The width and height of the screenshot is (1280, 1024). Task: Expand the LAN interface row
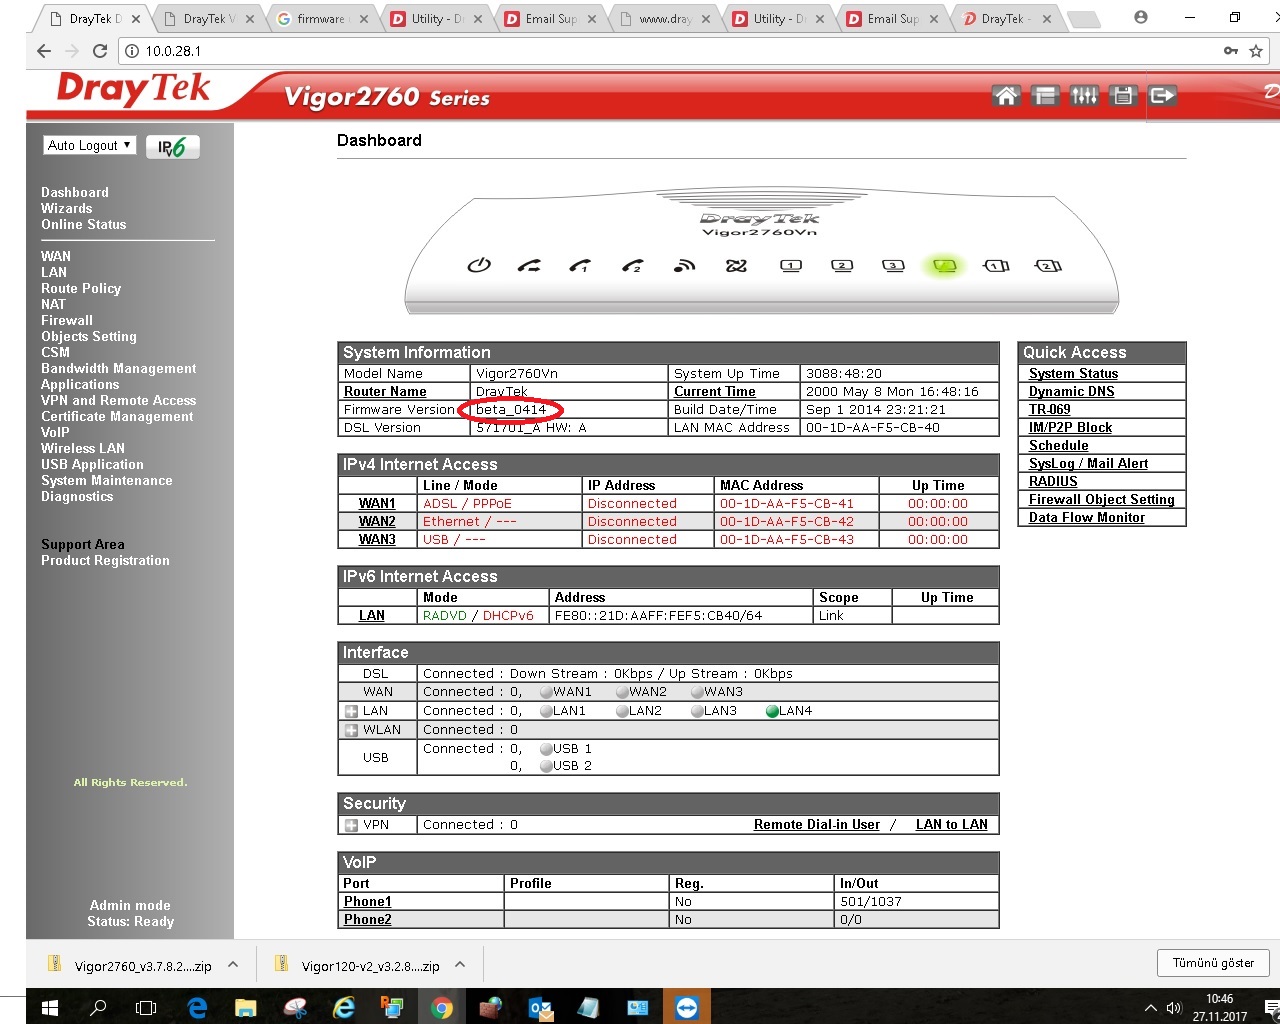pos(351,712)
